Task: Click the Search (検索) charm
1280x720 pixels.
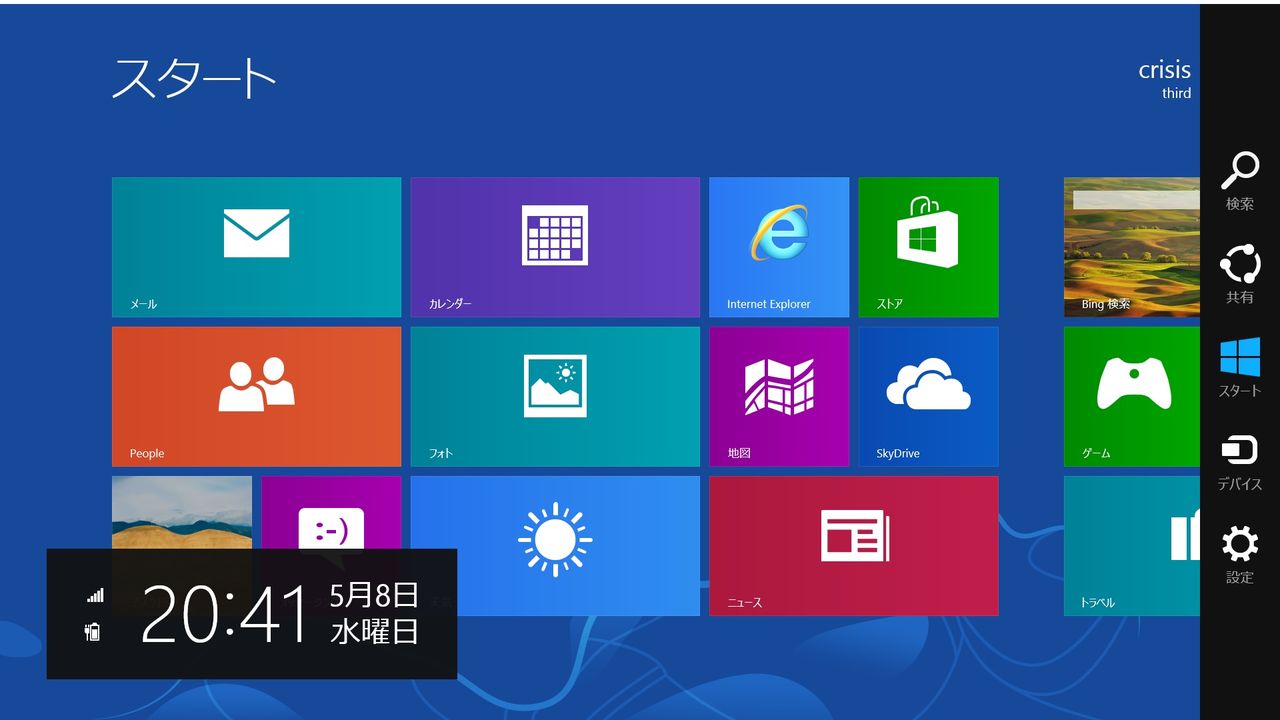Action: pyautogui.click(x=1240, y=181)
